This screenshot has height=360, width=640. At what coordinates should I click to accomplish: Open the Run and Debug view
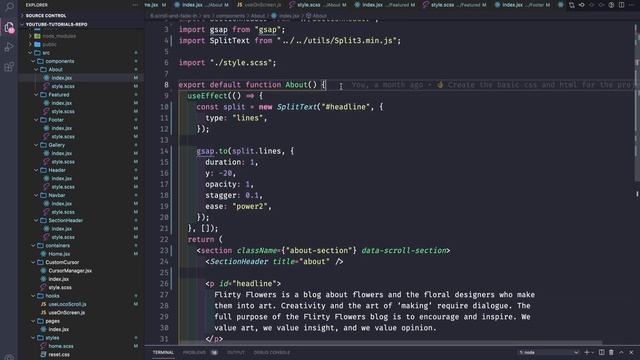(x=9, y=47)
